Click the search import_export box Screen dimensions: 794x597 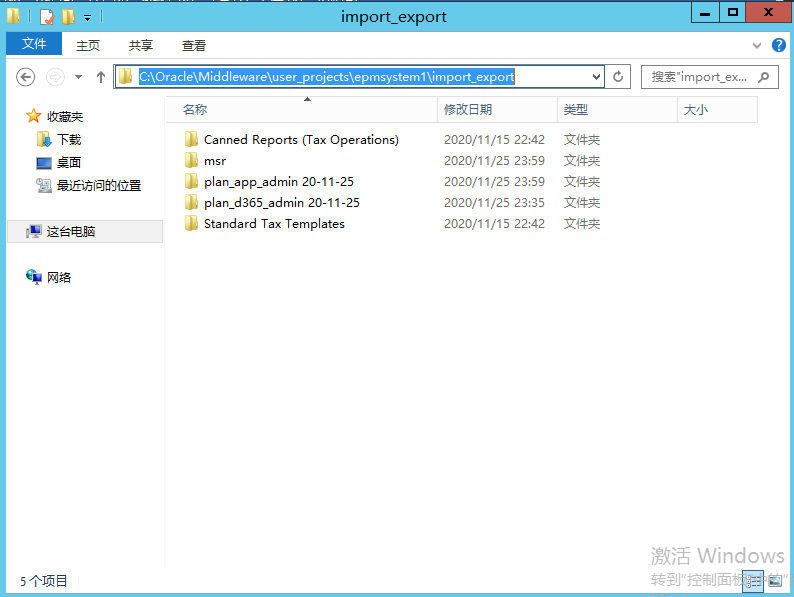click(x=709, y=77)
